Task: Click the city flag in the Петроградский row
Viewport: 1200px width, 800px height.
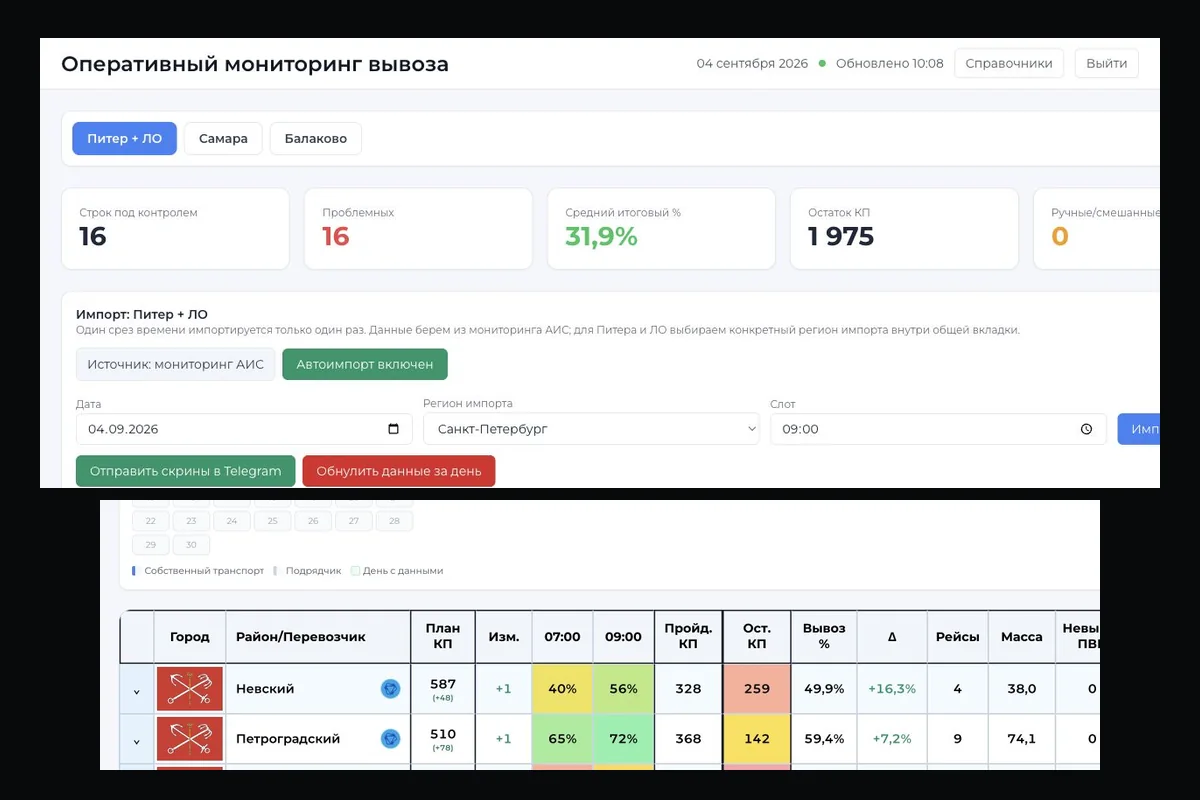Action: click(190, 739)
